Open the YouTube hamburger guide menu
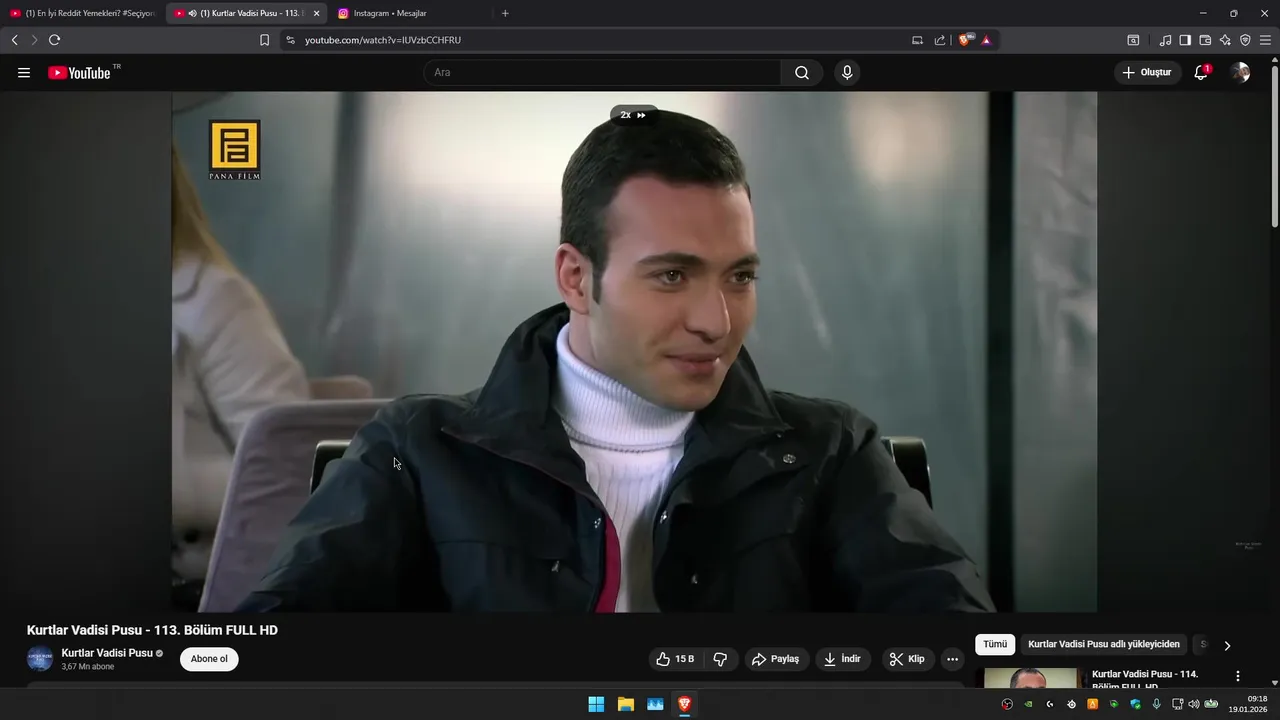Image resolution: width=1280 pixels, height=720 pixels. click(24, 73)
